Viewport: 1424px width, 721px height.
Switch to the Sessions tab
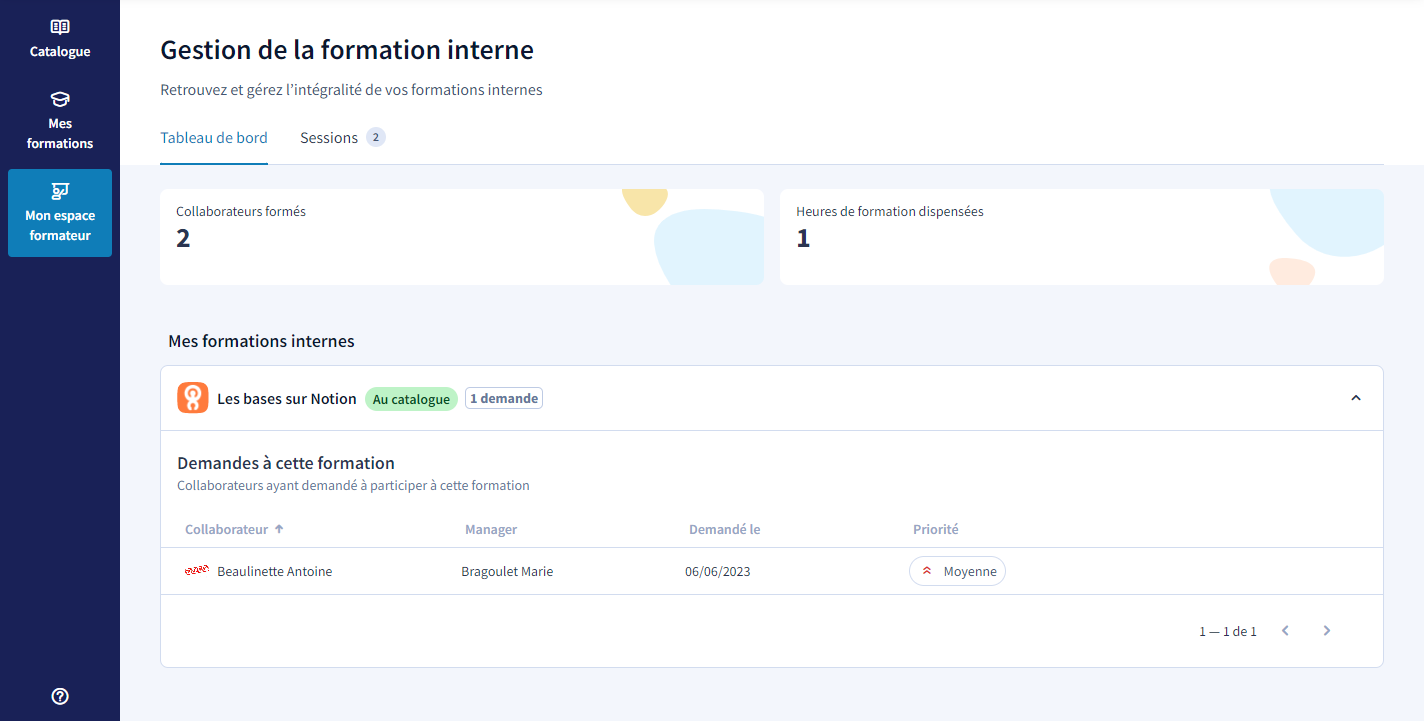[x=329, y=138]
